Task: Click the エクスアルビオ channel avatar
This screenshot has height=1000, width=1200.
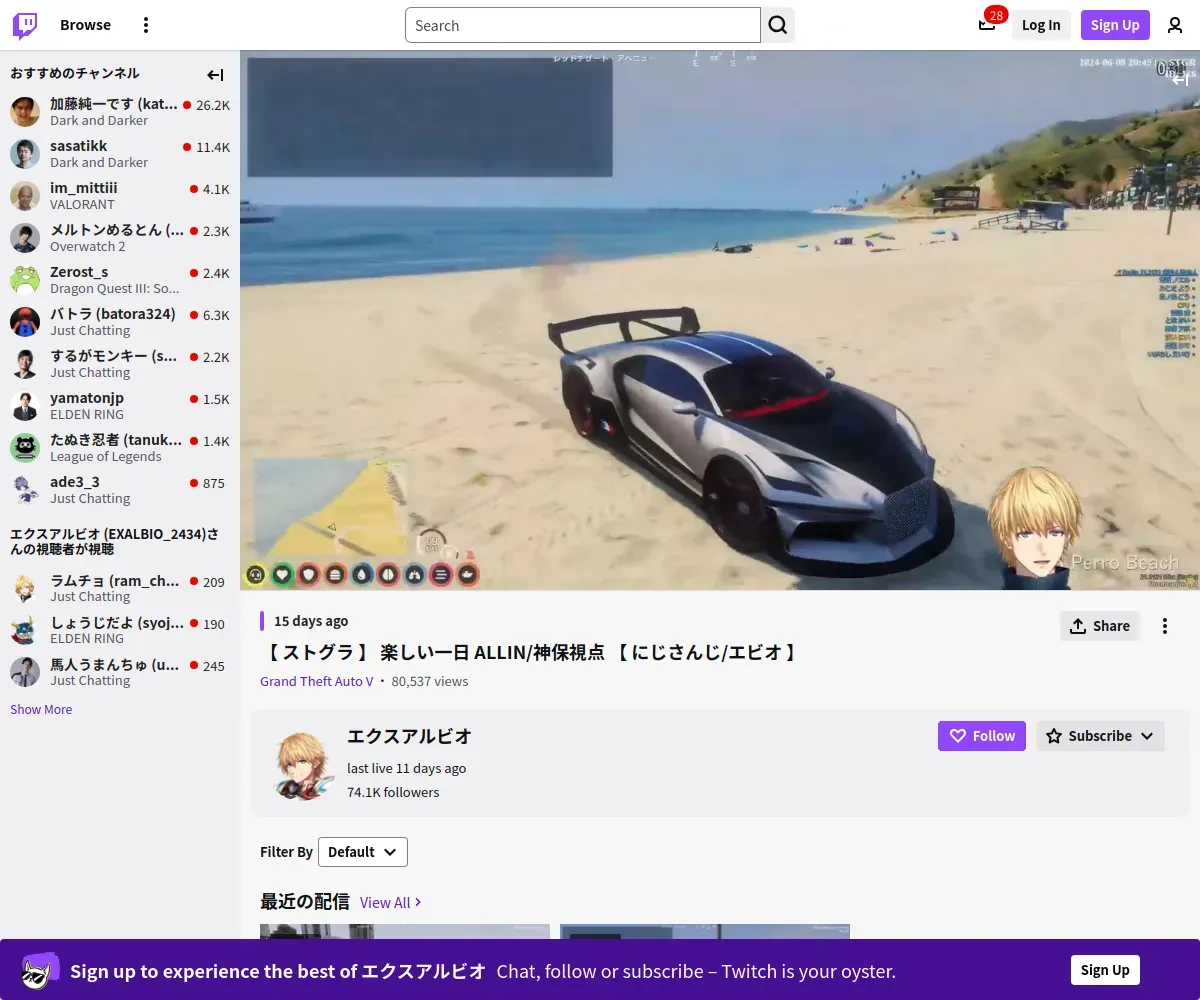Action: (x=302, y=763)
